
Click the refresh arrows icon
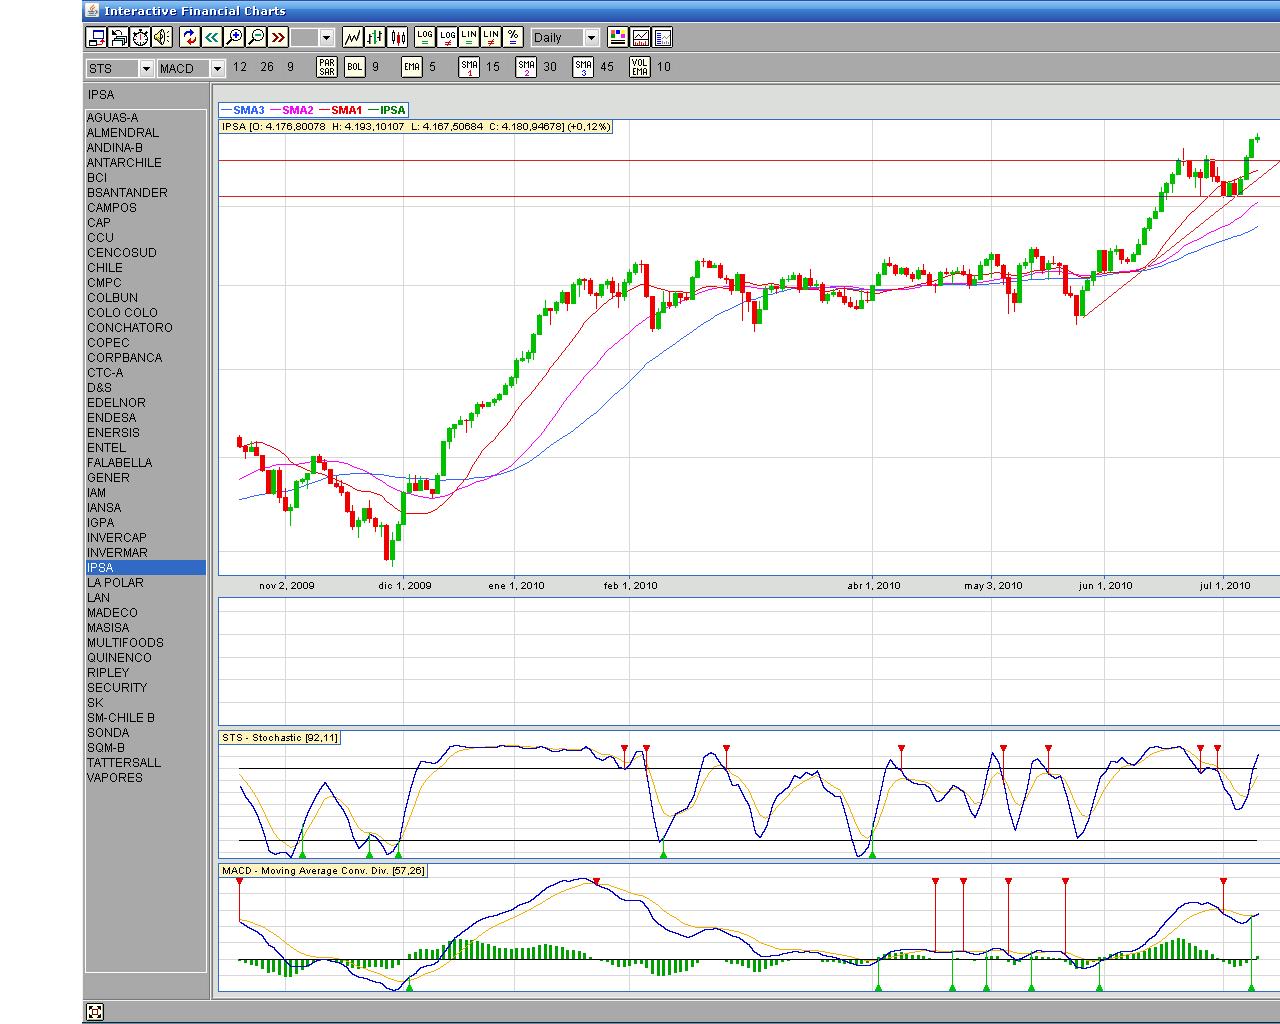[190, 37]
